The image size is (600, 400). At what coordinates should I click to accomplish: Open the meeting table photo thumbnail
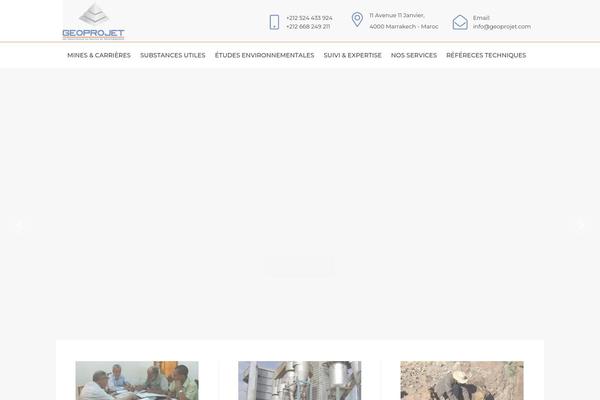click(137, 380)
